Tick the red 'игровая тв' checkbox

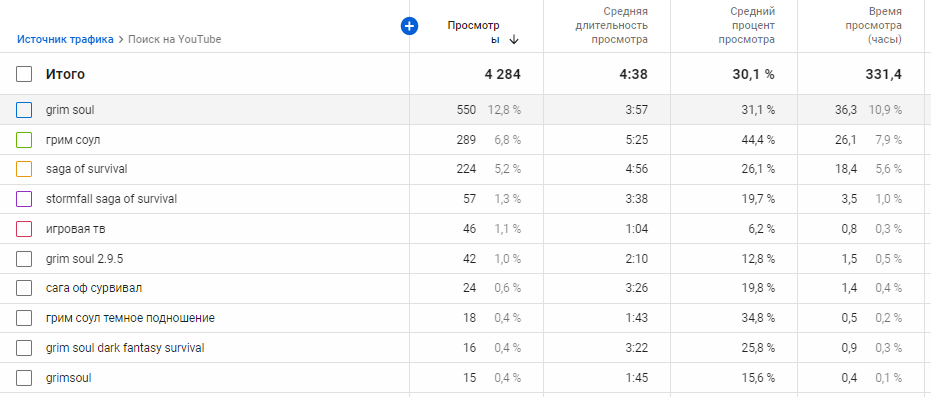coord(24,228)
